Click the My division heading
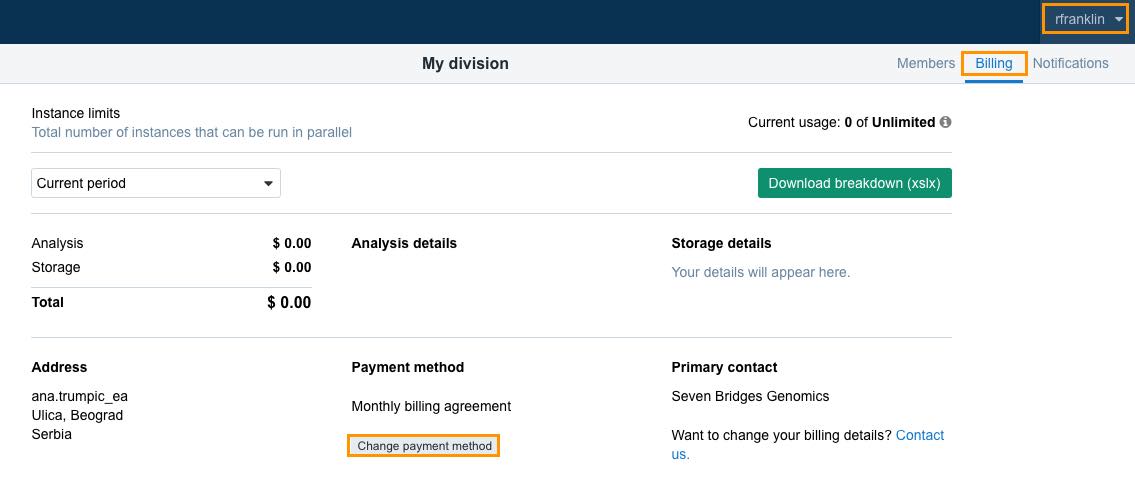 (465, 64)
